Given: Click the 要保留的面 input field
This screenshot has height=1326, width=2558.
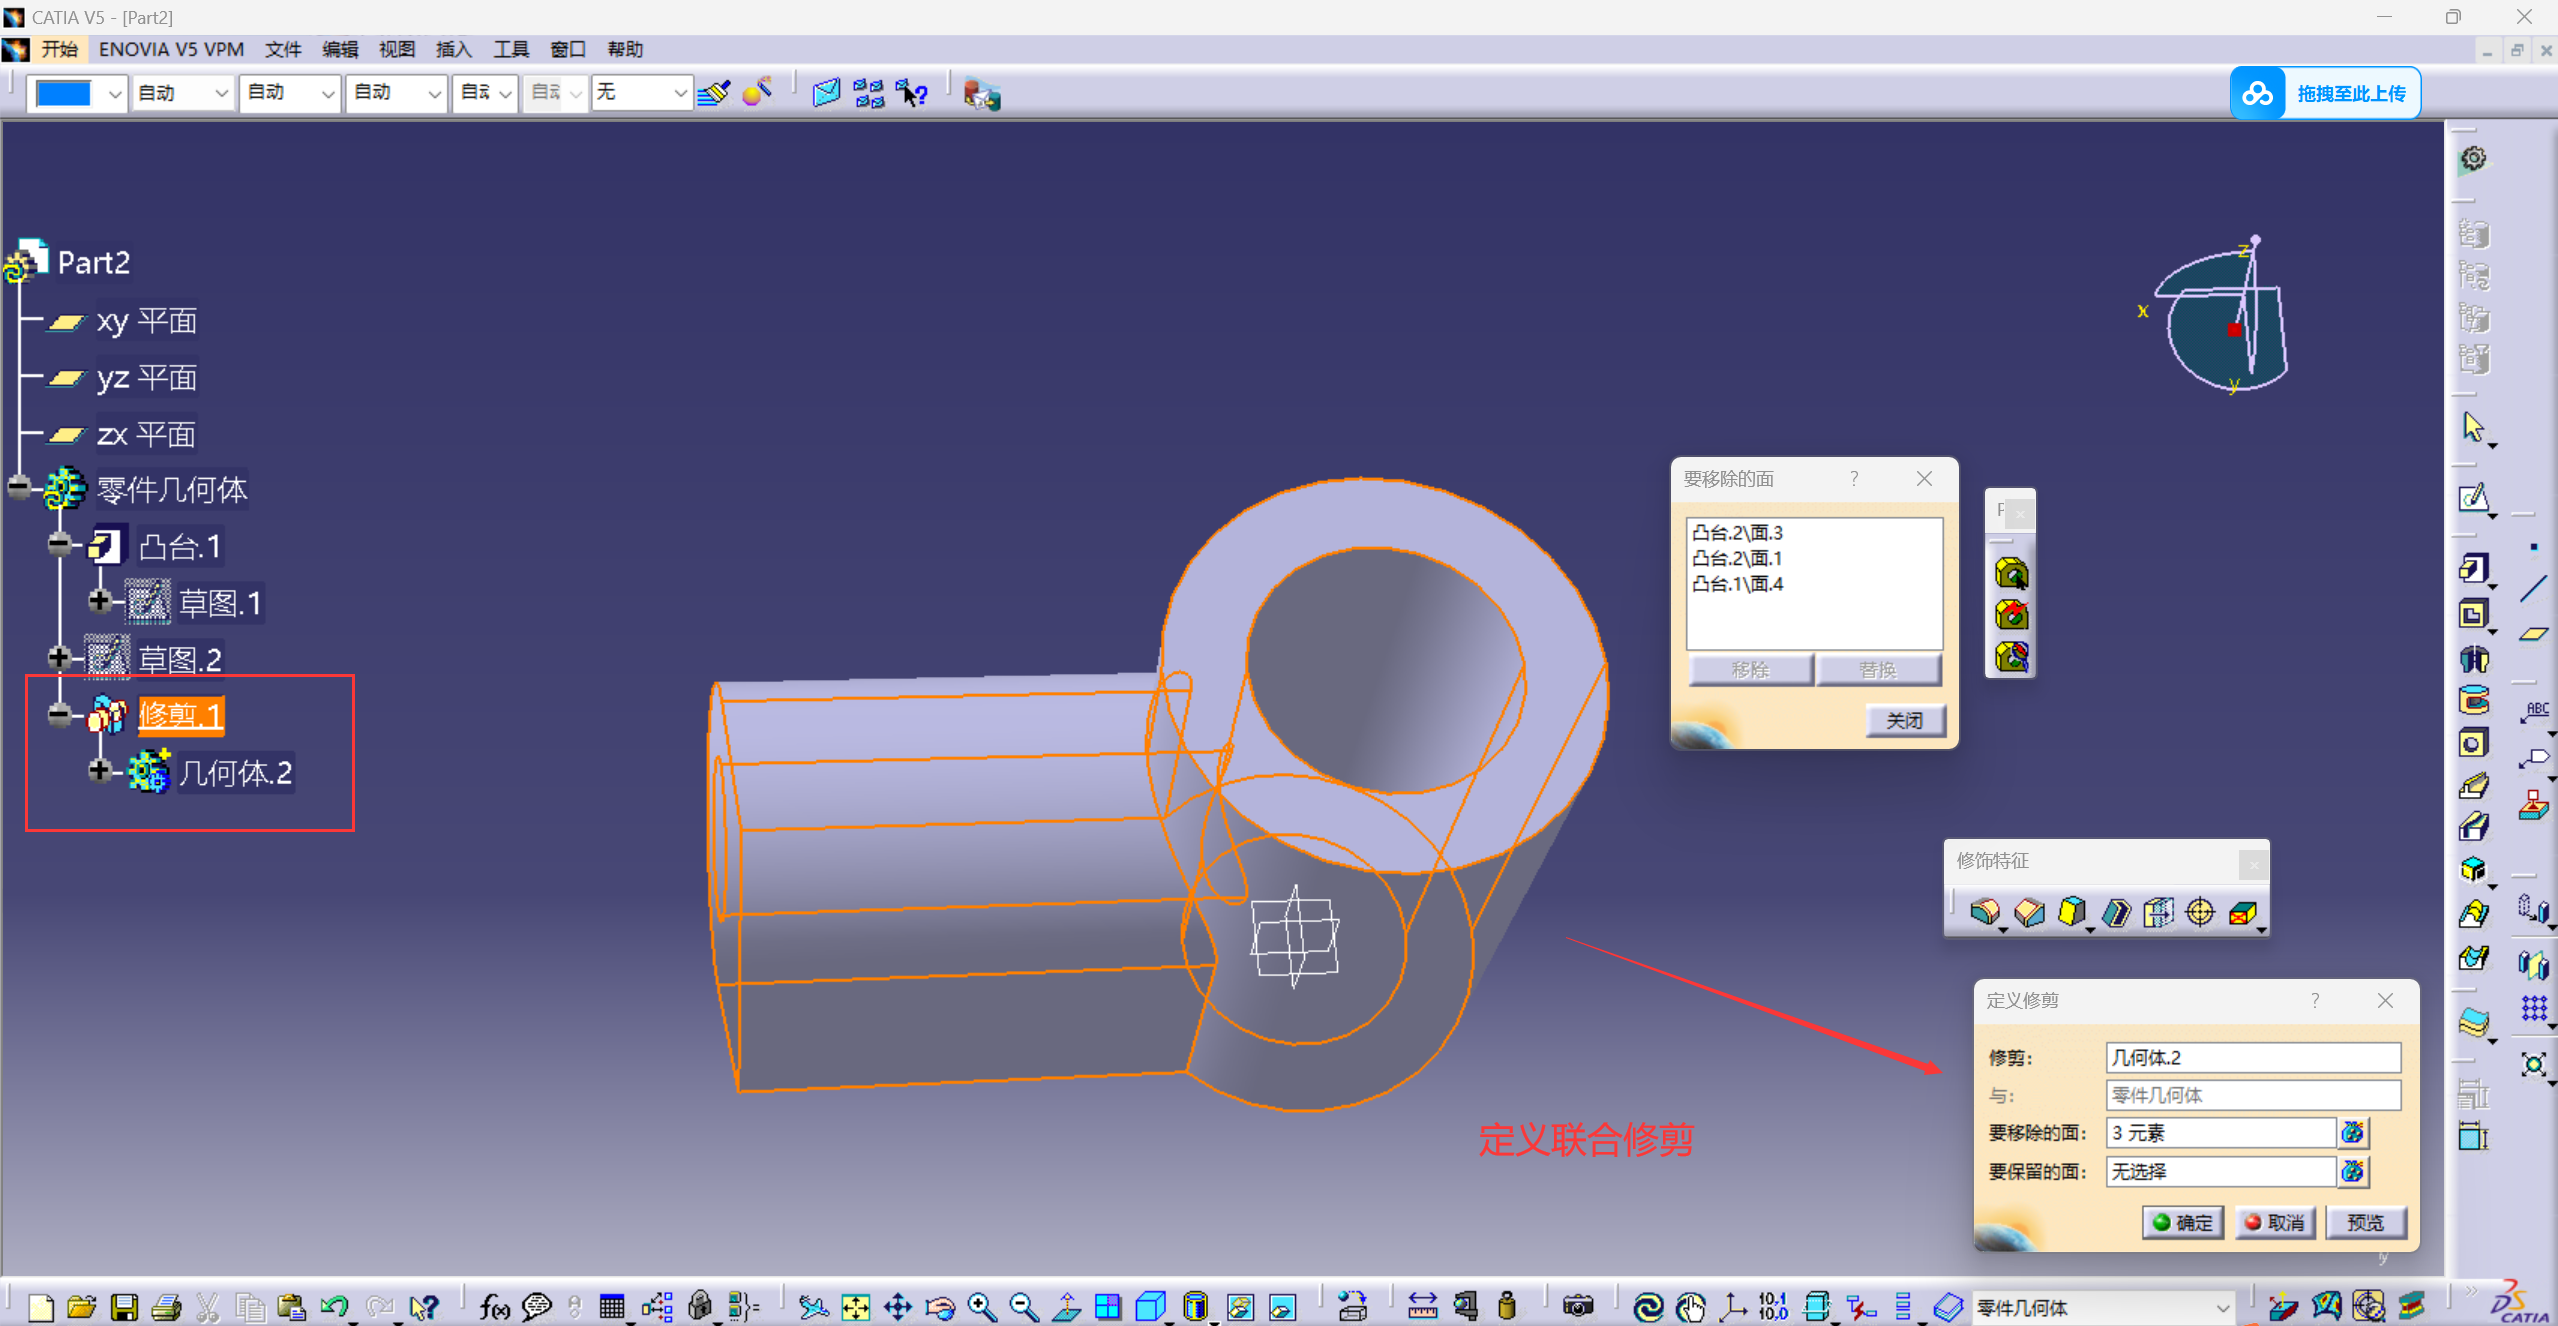Looking at the screenshot, I should (2220, 1171).
